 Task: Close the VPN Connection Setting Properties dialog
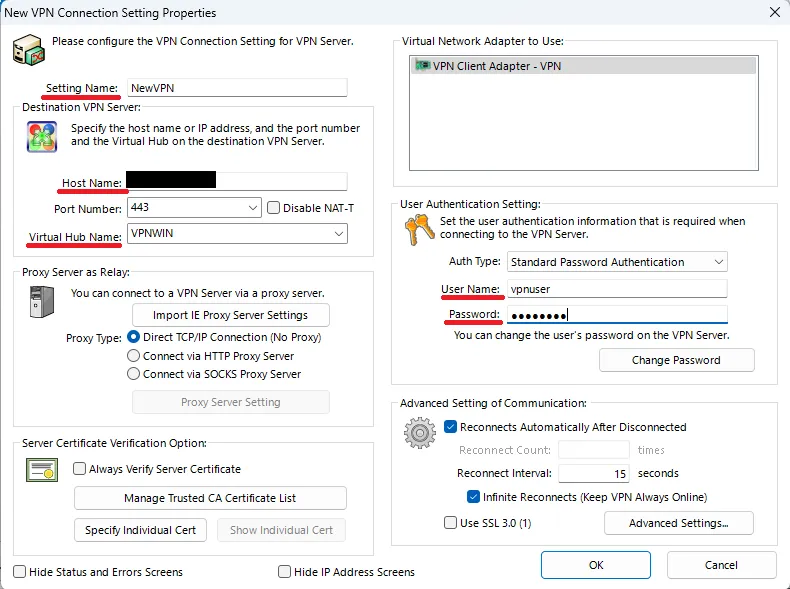775,12
